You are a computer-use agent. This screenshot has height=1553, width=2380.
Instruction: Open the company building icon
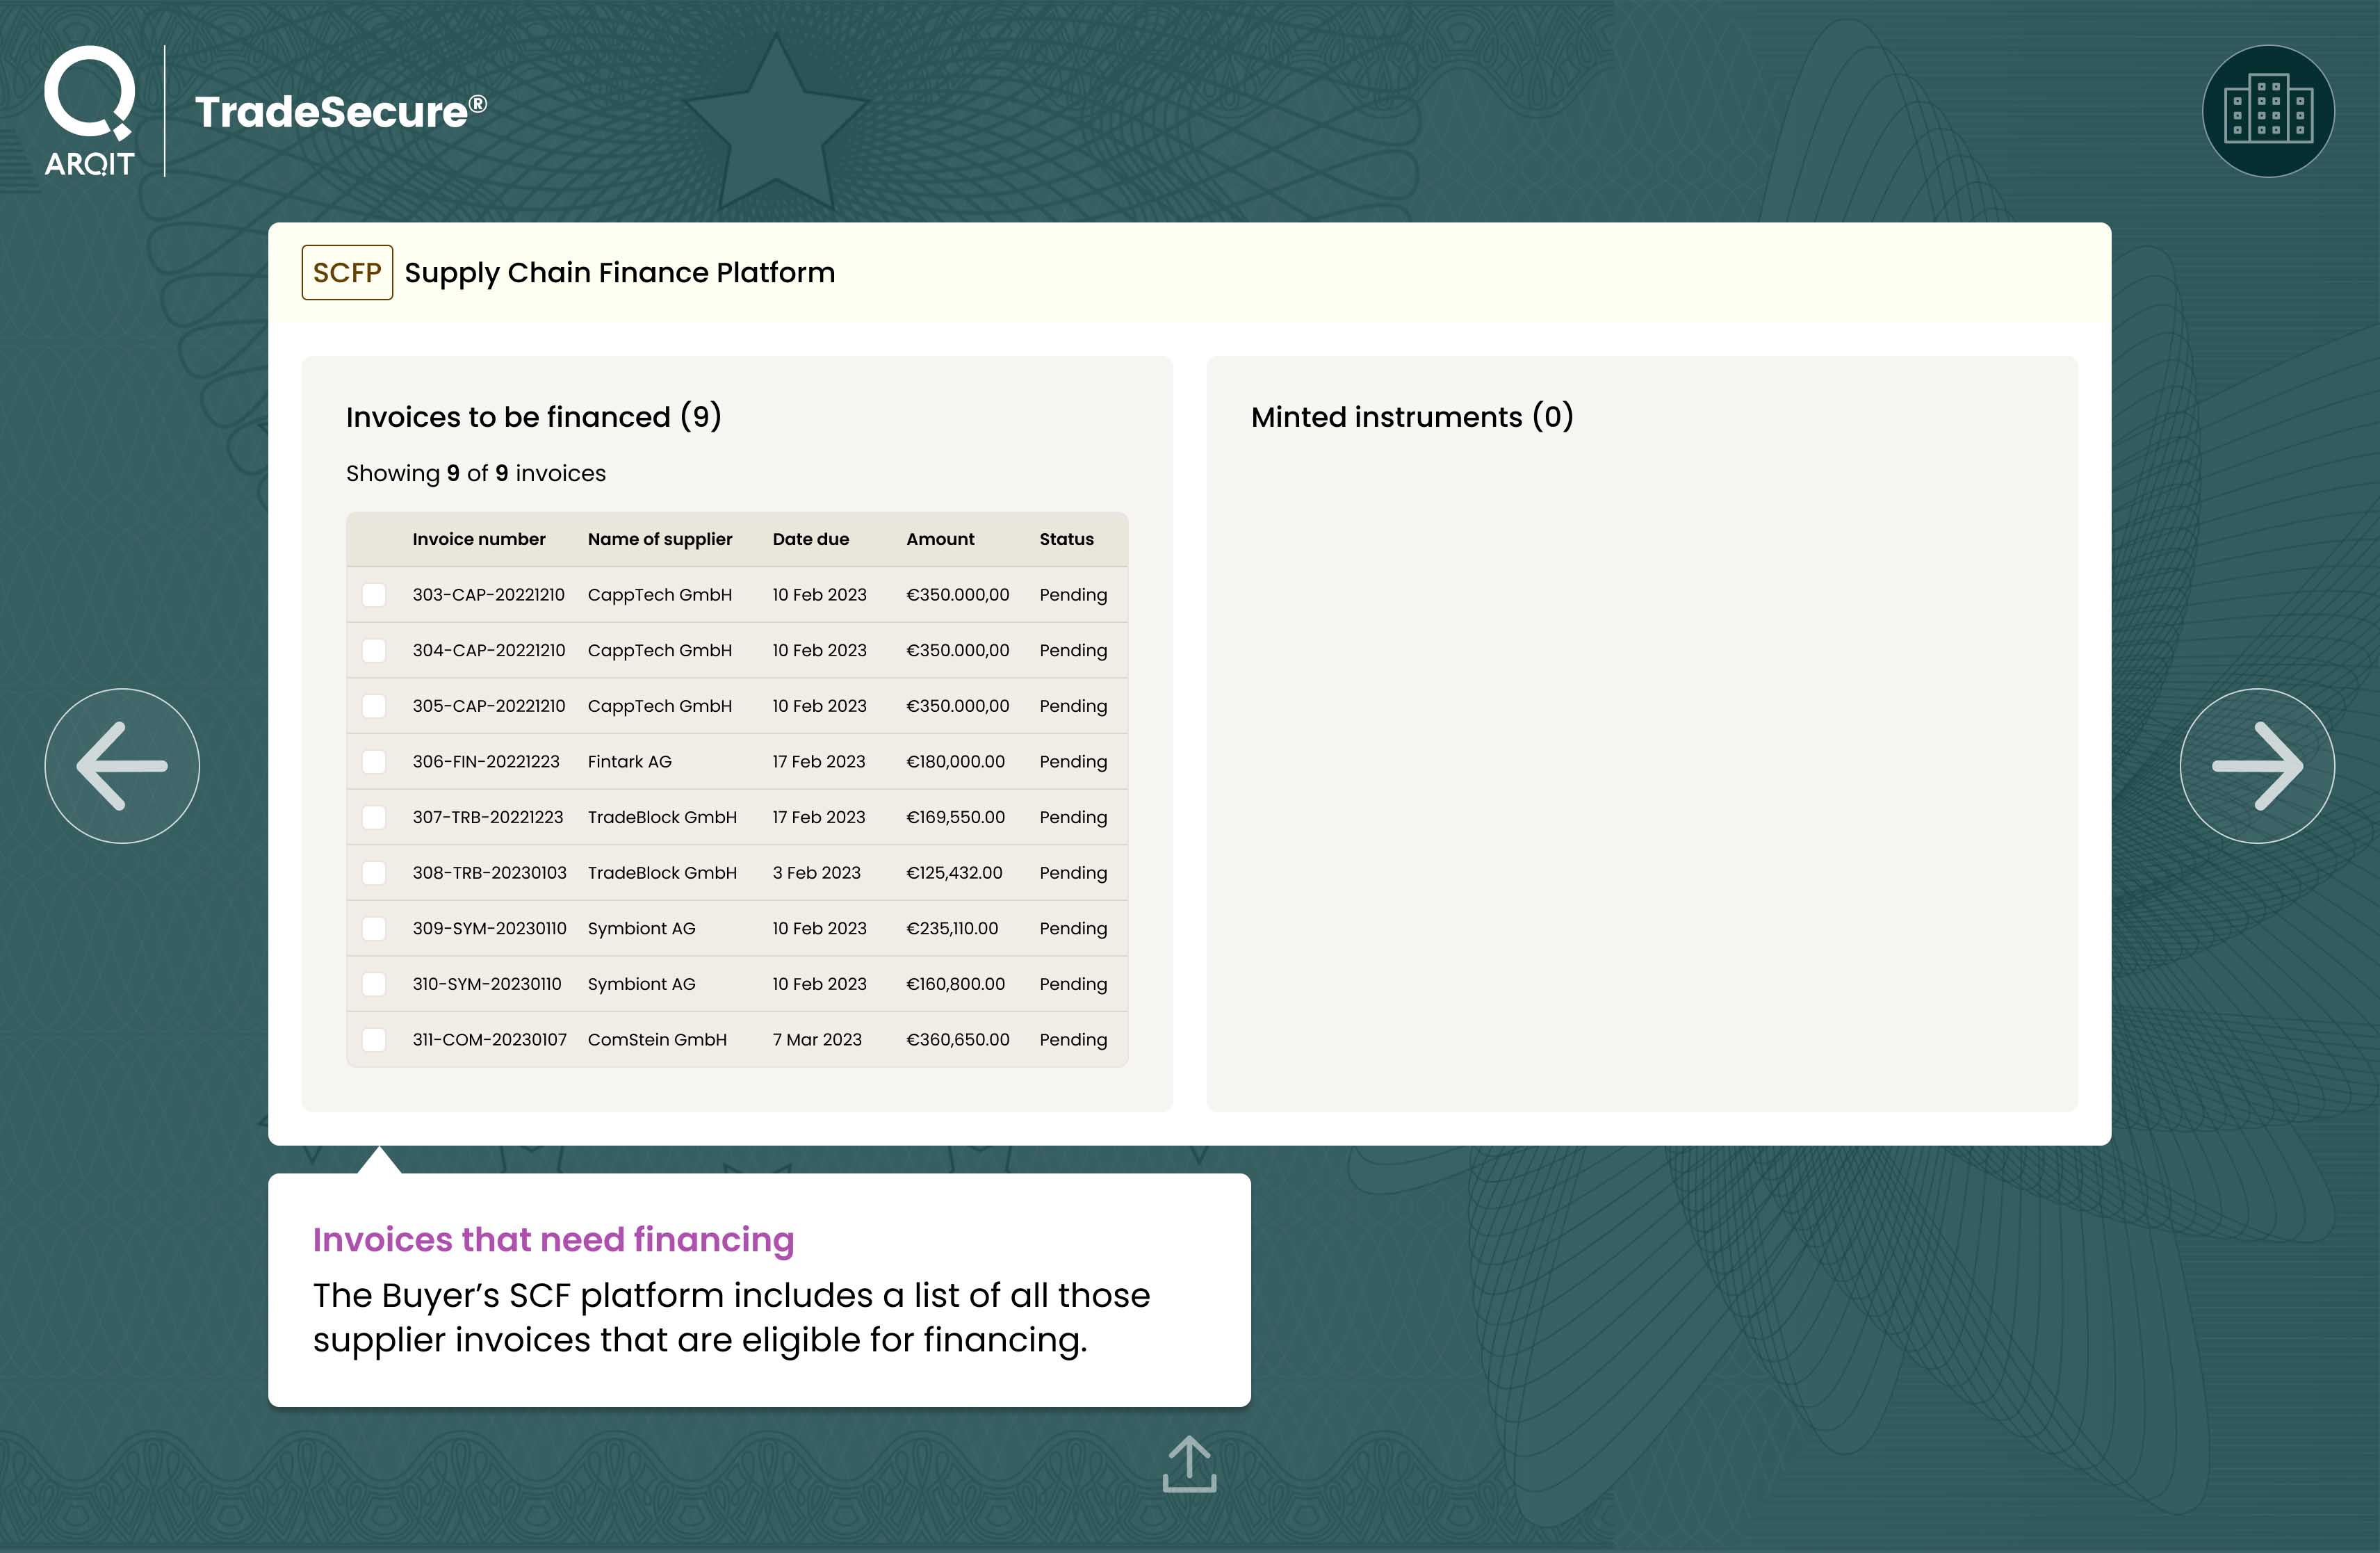pos(2268,111)
